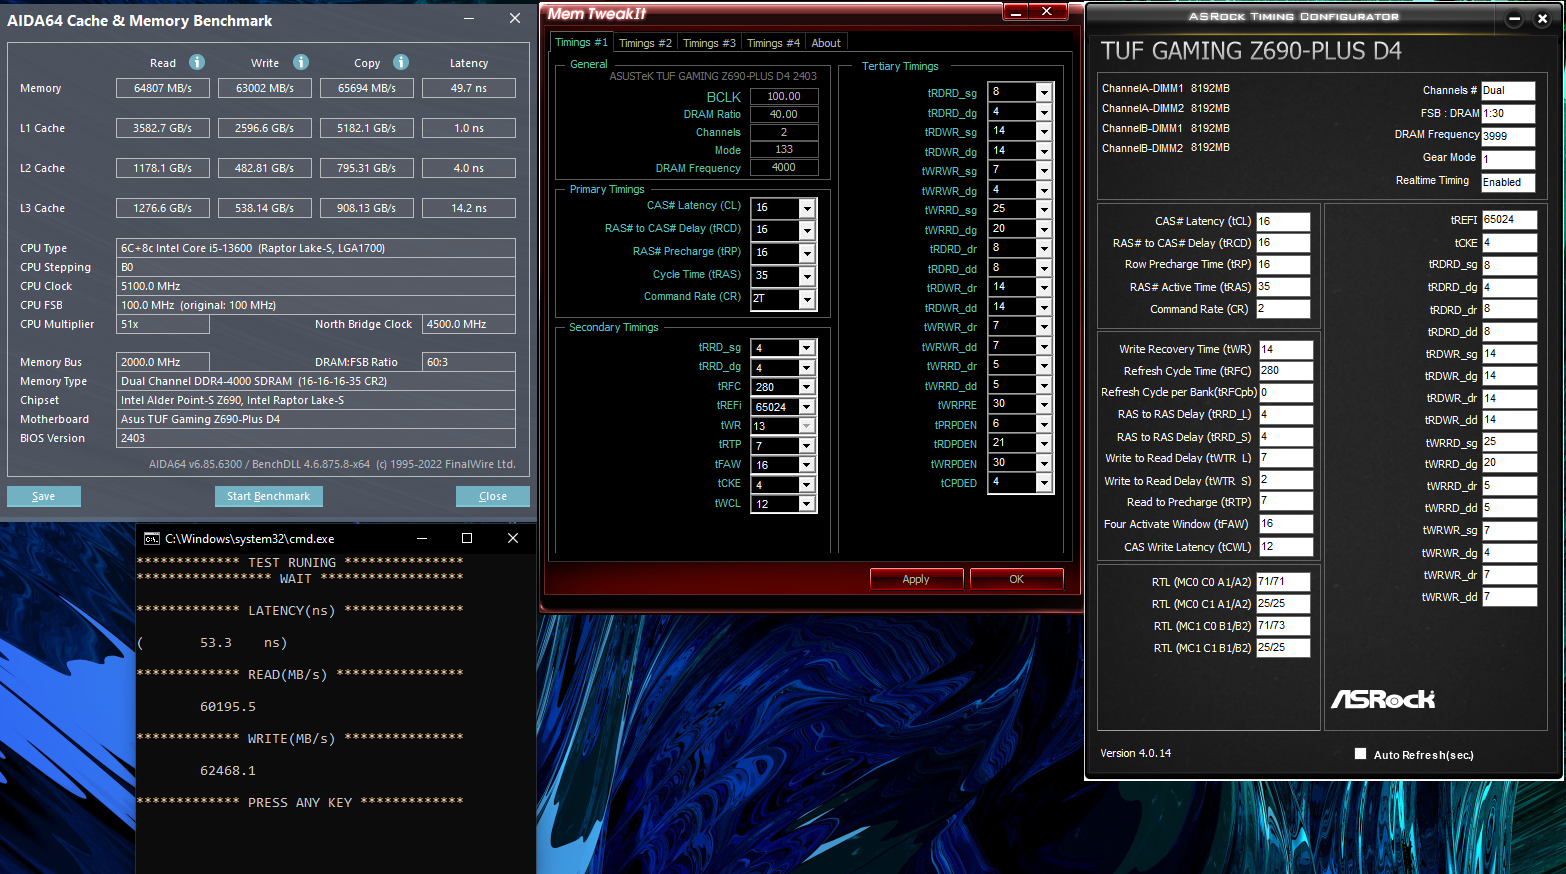Expand the Command Rate (CR) dropdown
1566x874 pixels.
(807, 299)
